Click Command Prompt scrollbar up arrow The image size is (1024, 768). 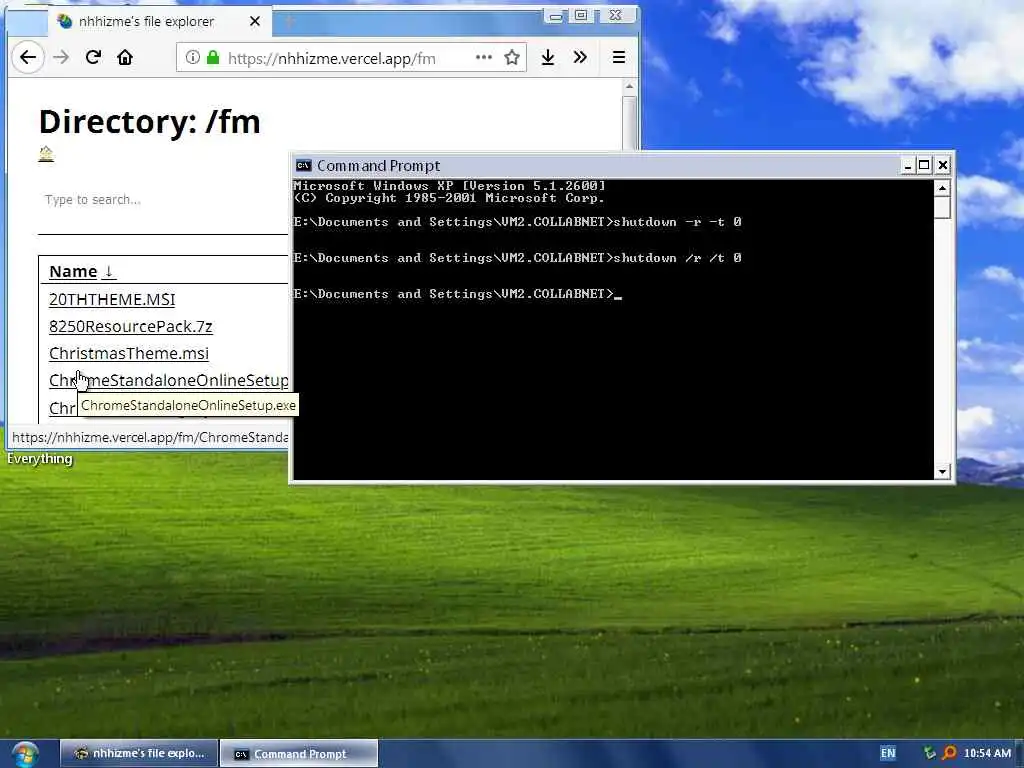(942, 188)
